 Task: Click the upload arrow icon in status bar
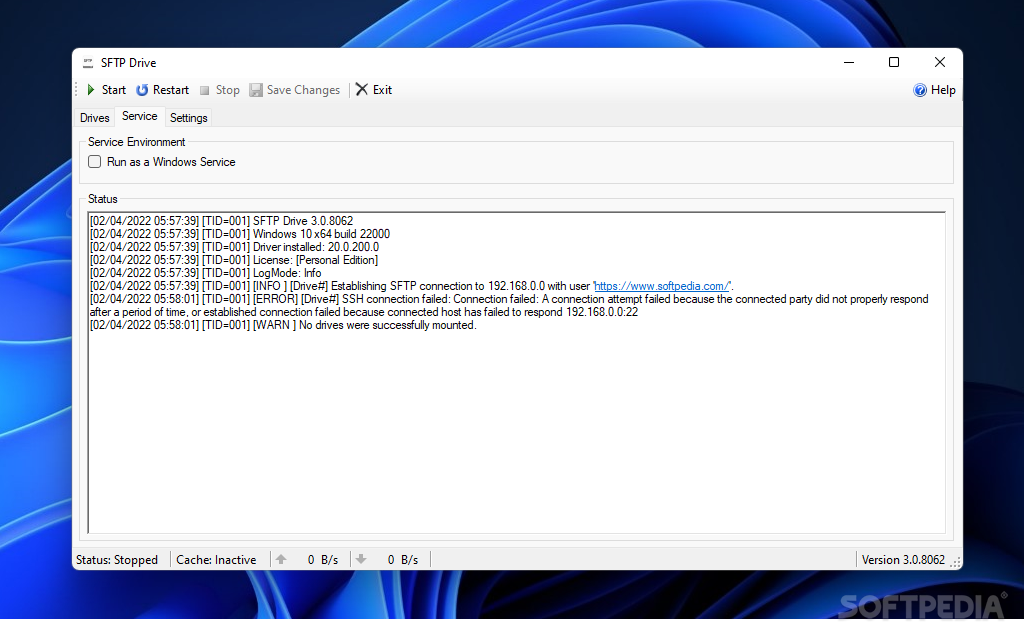coord(281,559)
